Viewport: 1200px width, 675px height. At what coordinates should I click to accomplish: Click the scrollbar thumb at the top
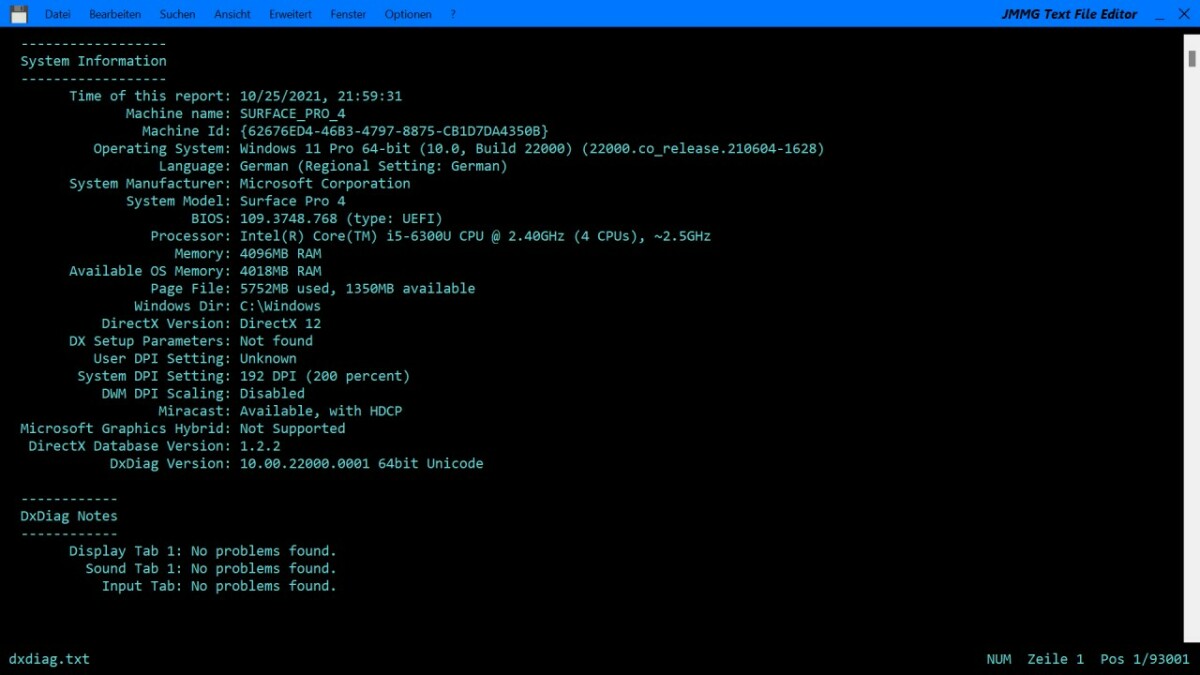(x=1191, y=60)
